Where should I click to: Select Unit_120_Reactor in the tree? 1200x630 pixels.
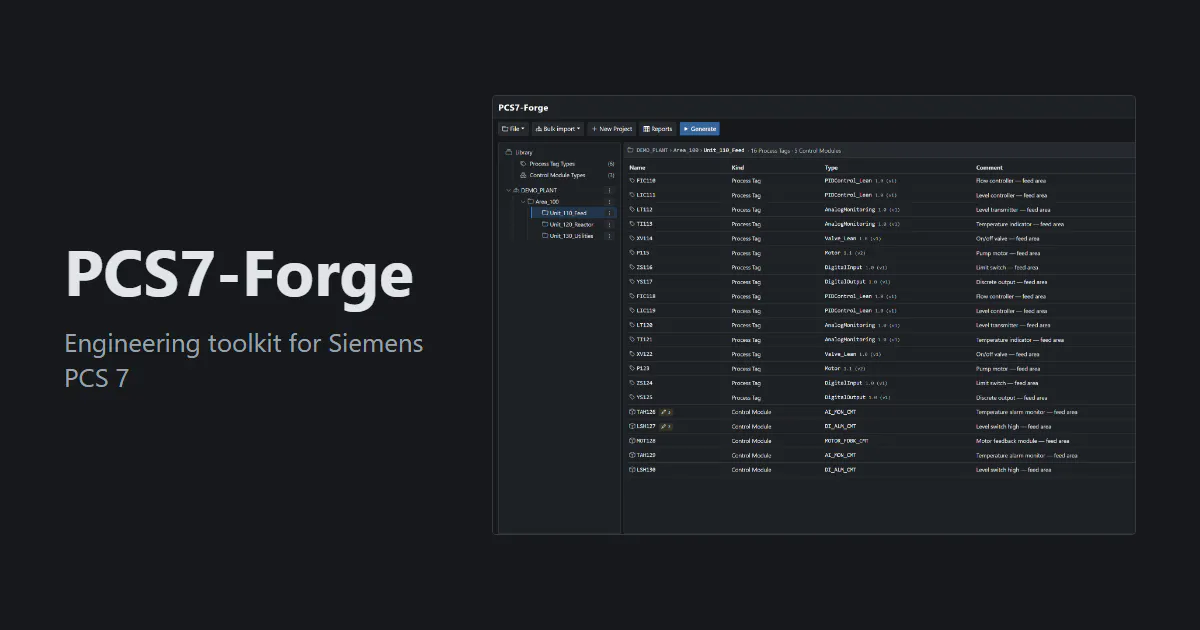(570, 224)
